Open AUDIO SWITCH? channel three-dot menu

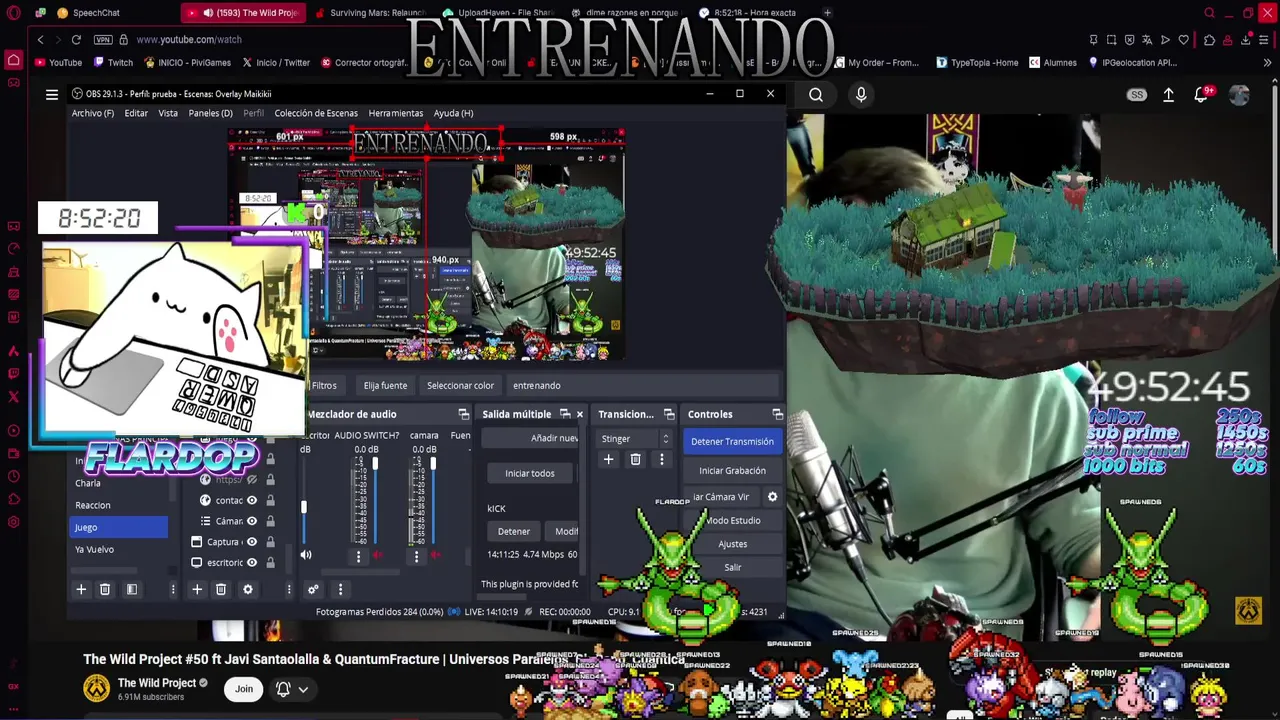pos(358,555)
